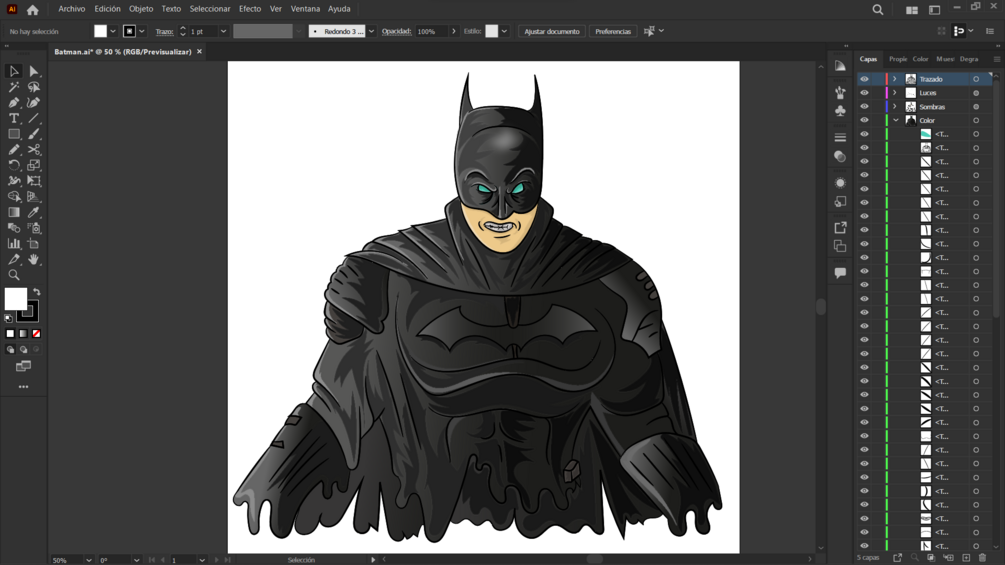
Task: Hide the Sombras layer
Action: click(865, 107)
